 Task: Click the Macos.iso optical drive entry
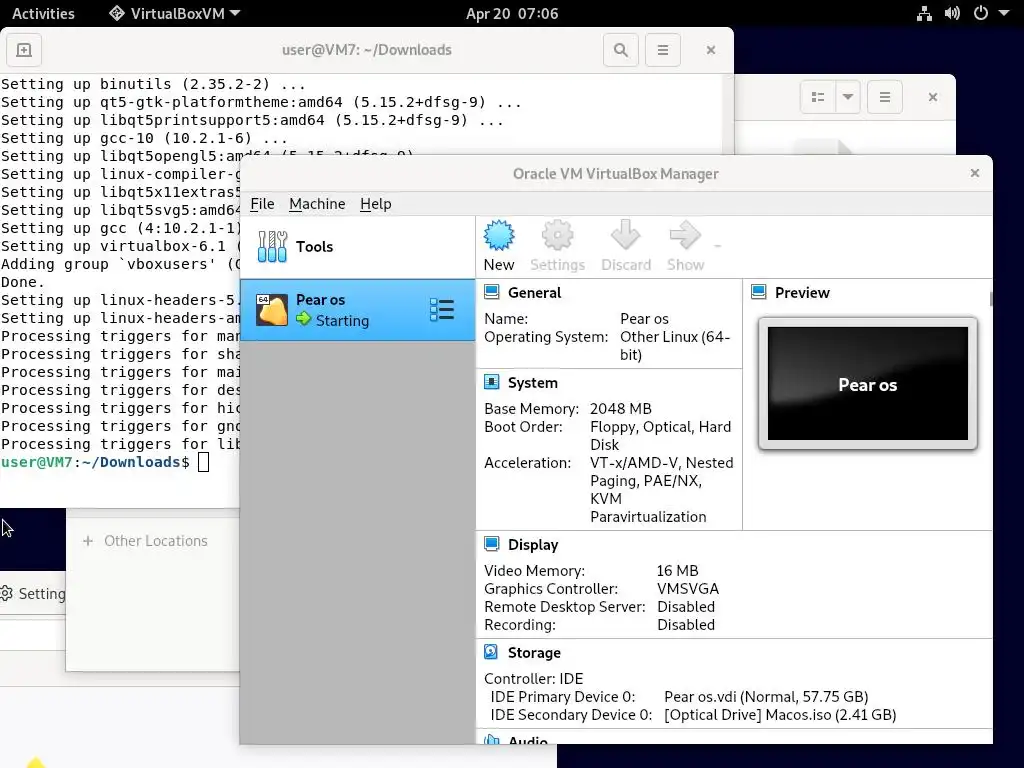[780, 714]
